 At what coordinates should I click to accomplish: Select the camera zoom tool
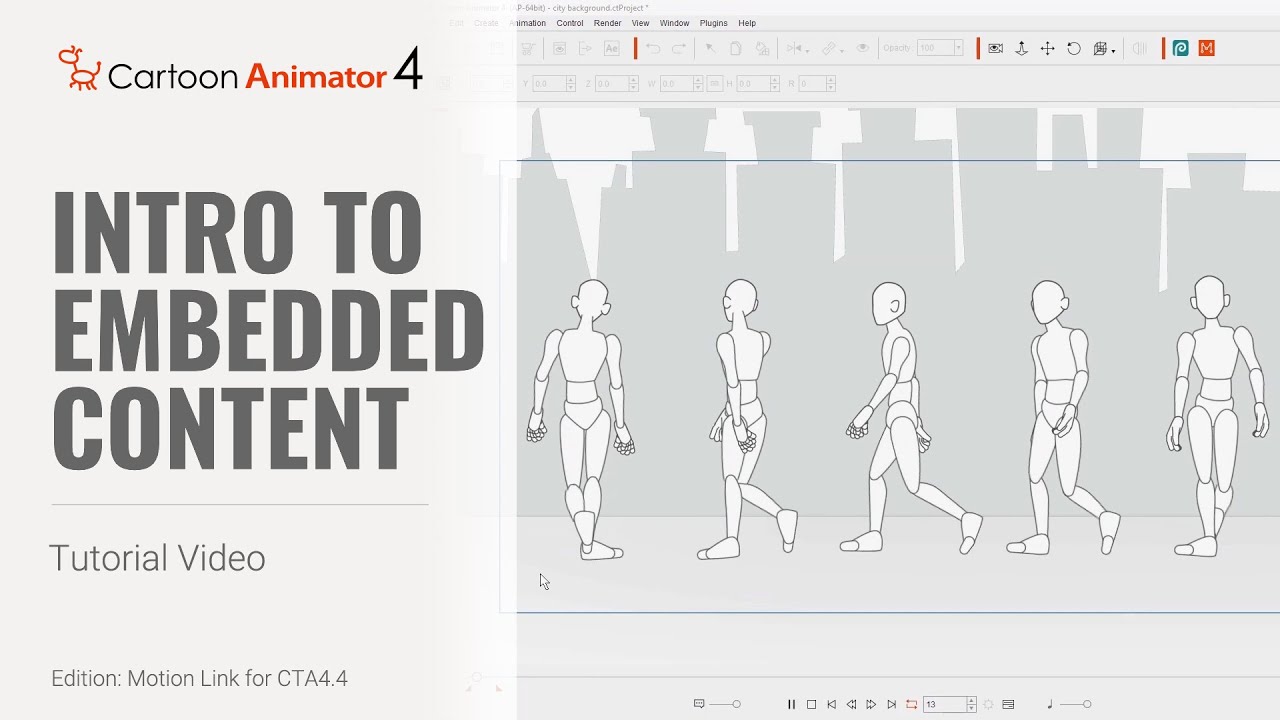[x=1021, y=48]
